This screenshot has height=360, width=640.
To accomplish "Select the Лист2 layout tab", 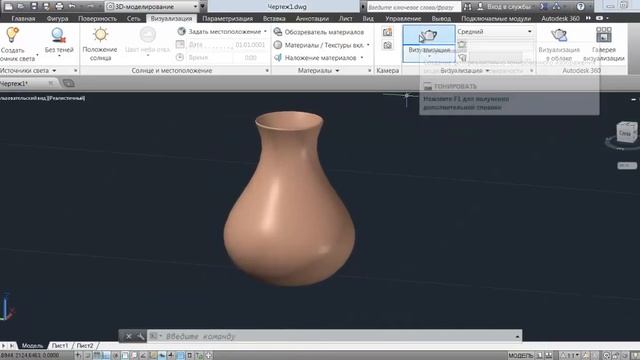I will point(85,346).
